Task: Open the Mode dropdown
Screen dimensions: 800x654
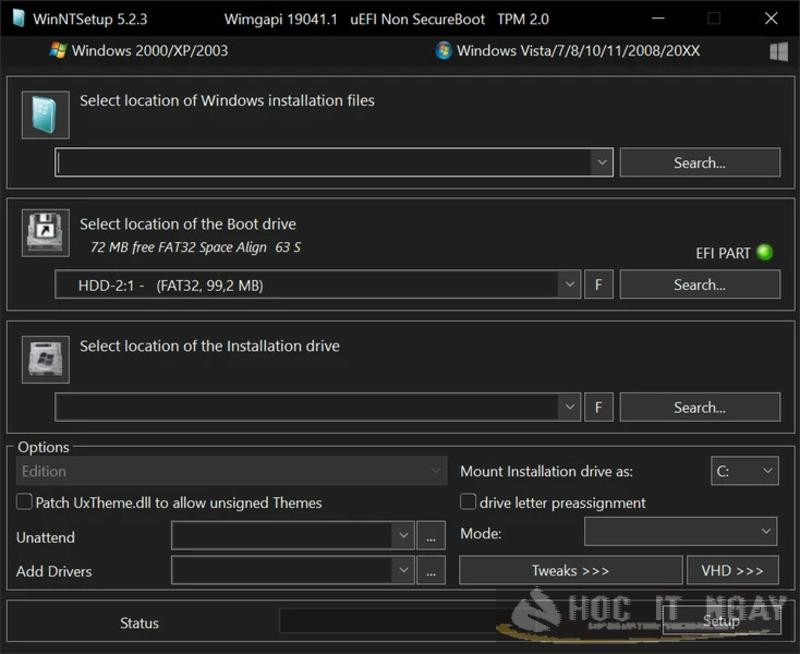Action: coord(681,532)
